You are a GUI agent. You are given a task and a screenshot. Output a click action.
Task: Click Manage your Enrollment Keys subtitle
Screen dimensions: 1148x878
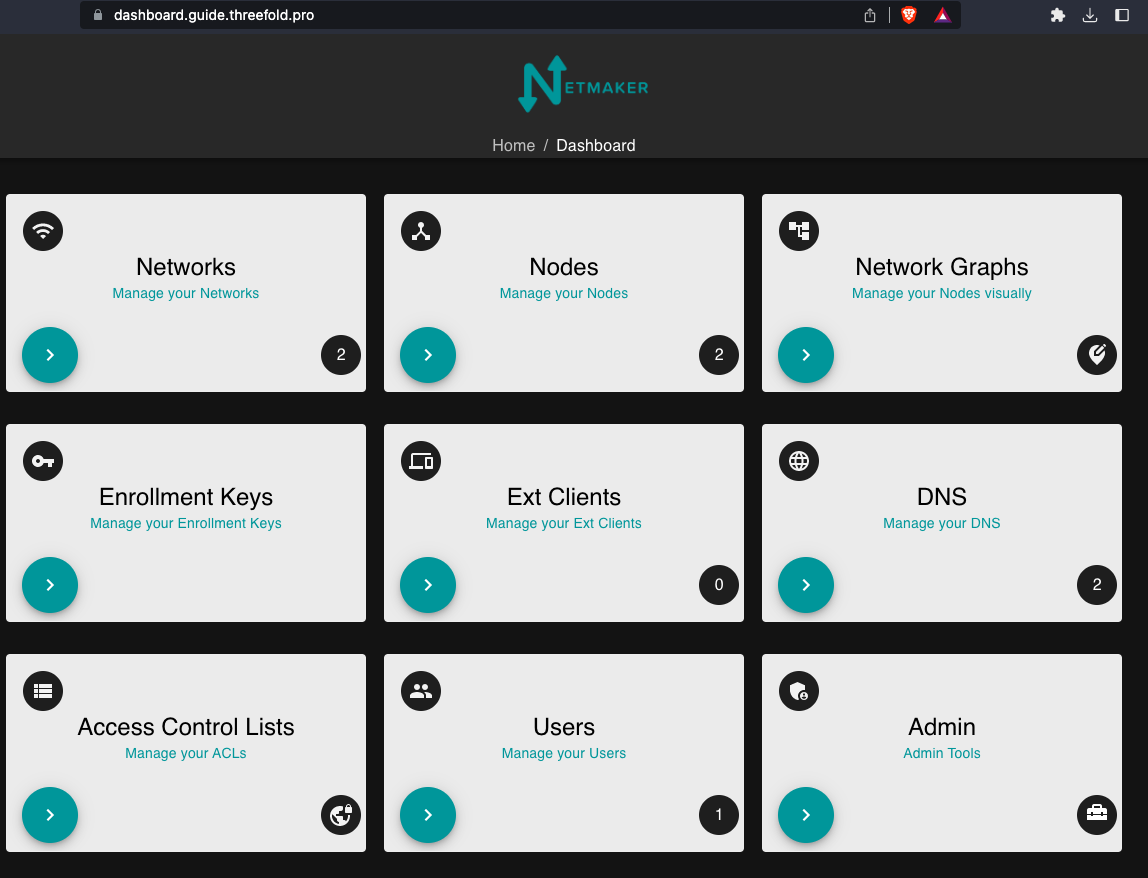(x=186, y=523)
